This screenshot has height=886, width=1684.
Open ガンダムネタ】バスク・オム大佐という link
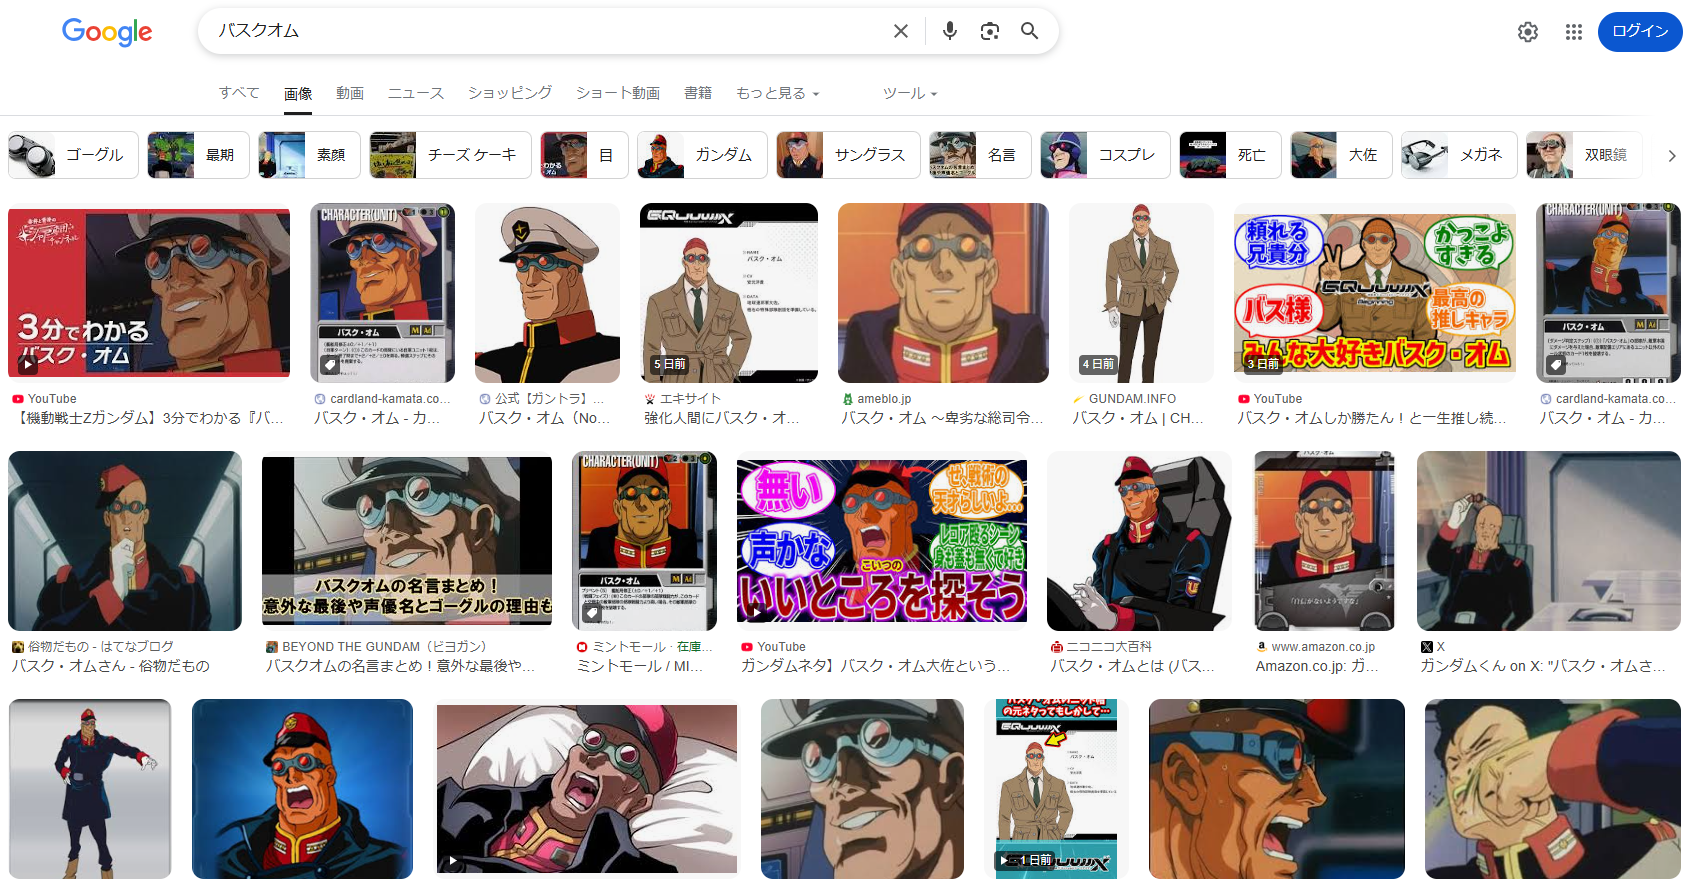tap(875, 666)
